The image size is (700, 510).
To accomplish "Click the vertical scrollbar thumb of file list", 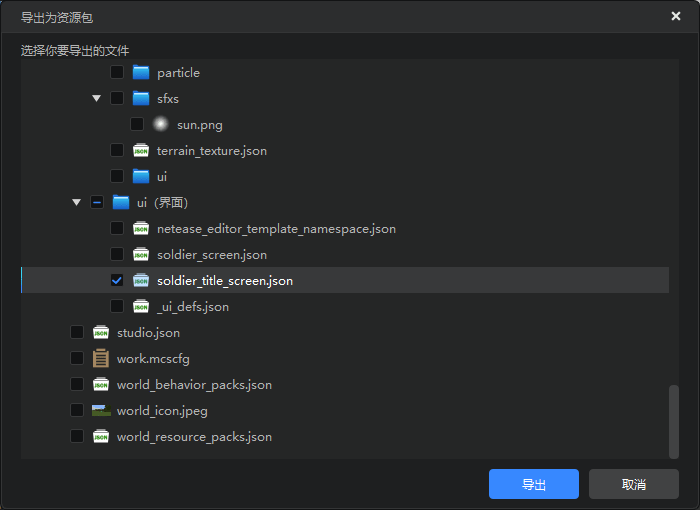I will point(674,422).
